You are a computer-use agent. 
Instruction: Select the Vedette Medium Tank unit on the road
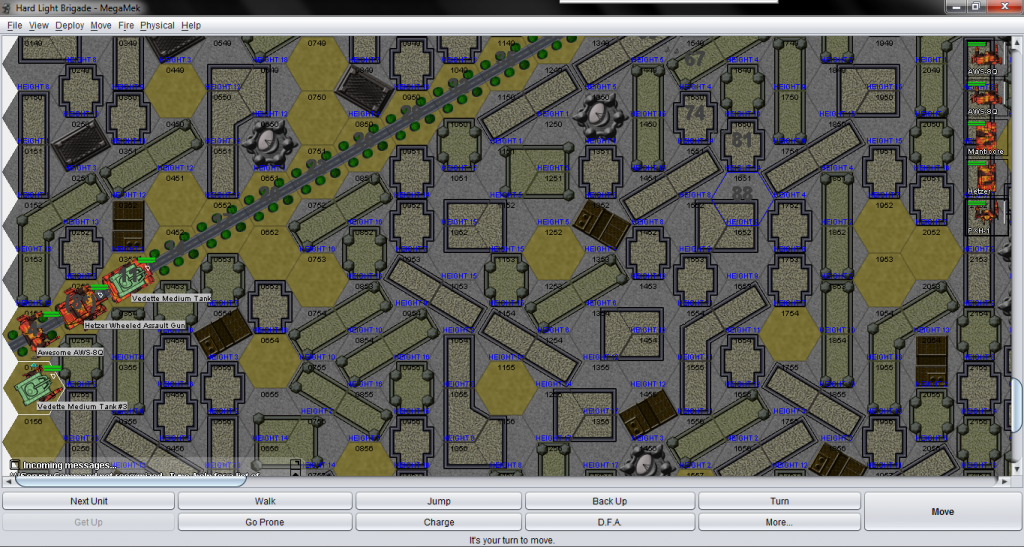[x=131, y=281]
